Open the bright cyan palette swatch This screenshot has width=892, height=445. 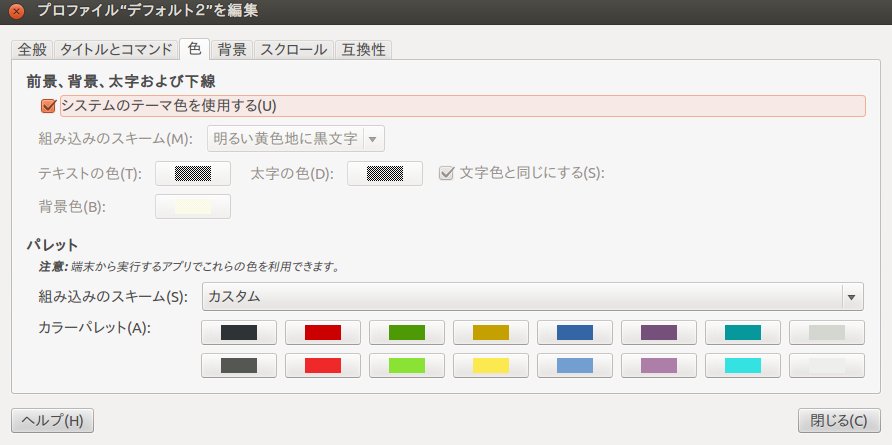[x=743, y=365]
